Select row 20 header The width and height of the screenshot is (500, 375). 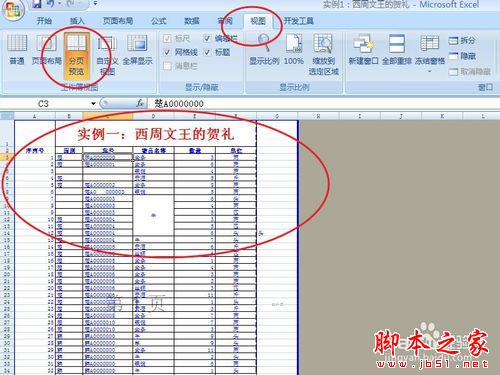7,275
